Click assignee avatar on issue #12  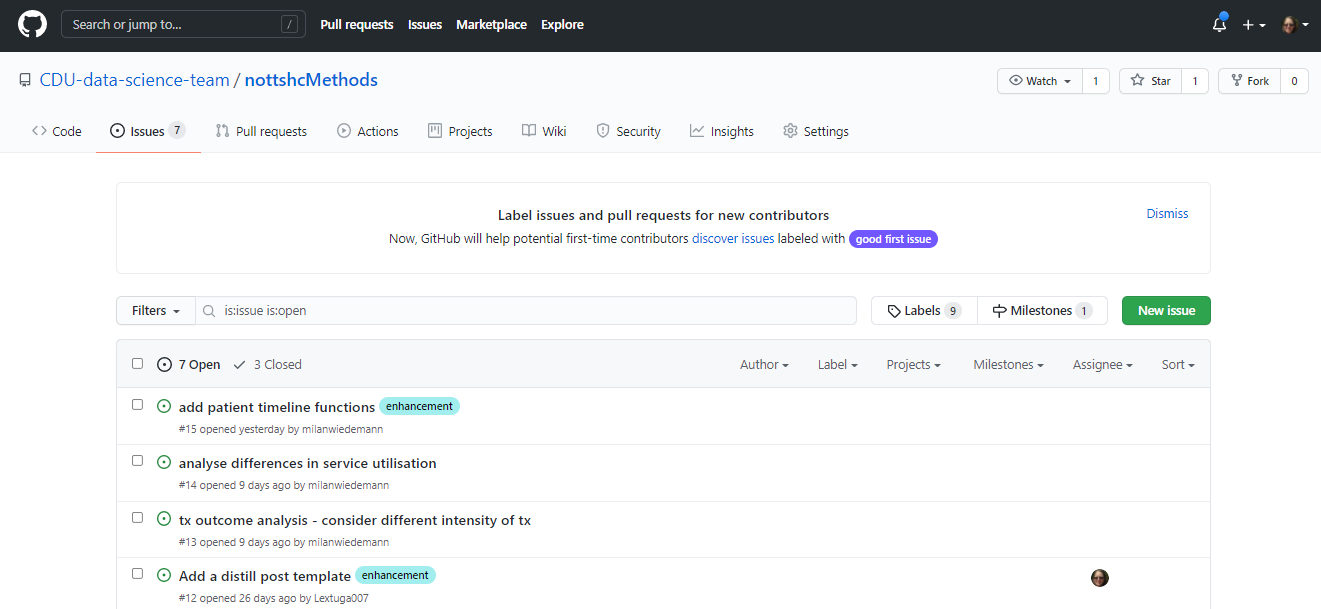1100,578
